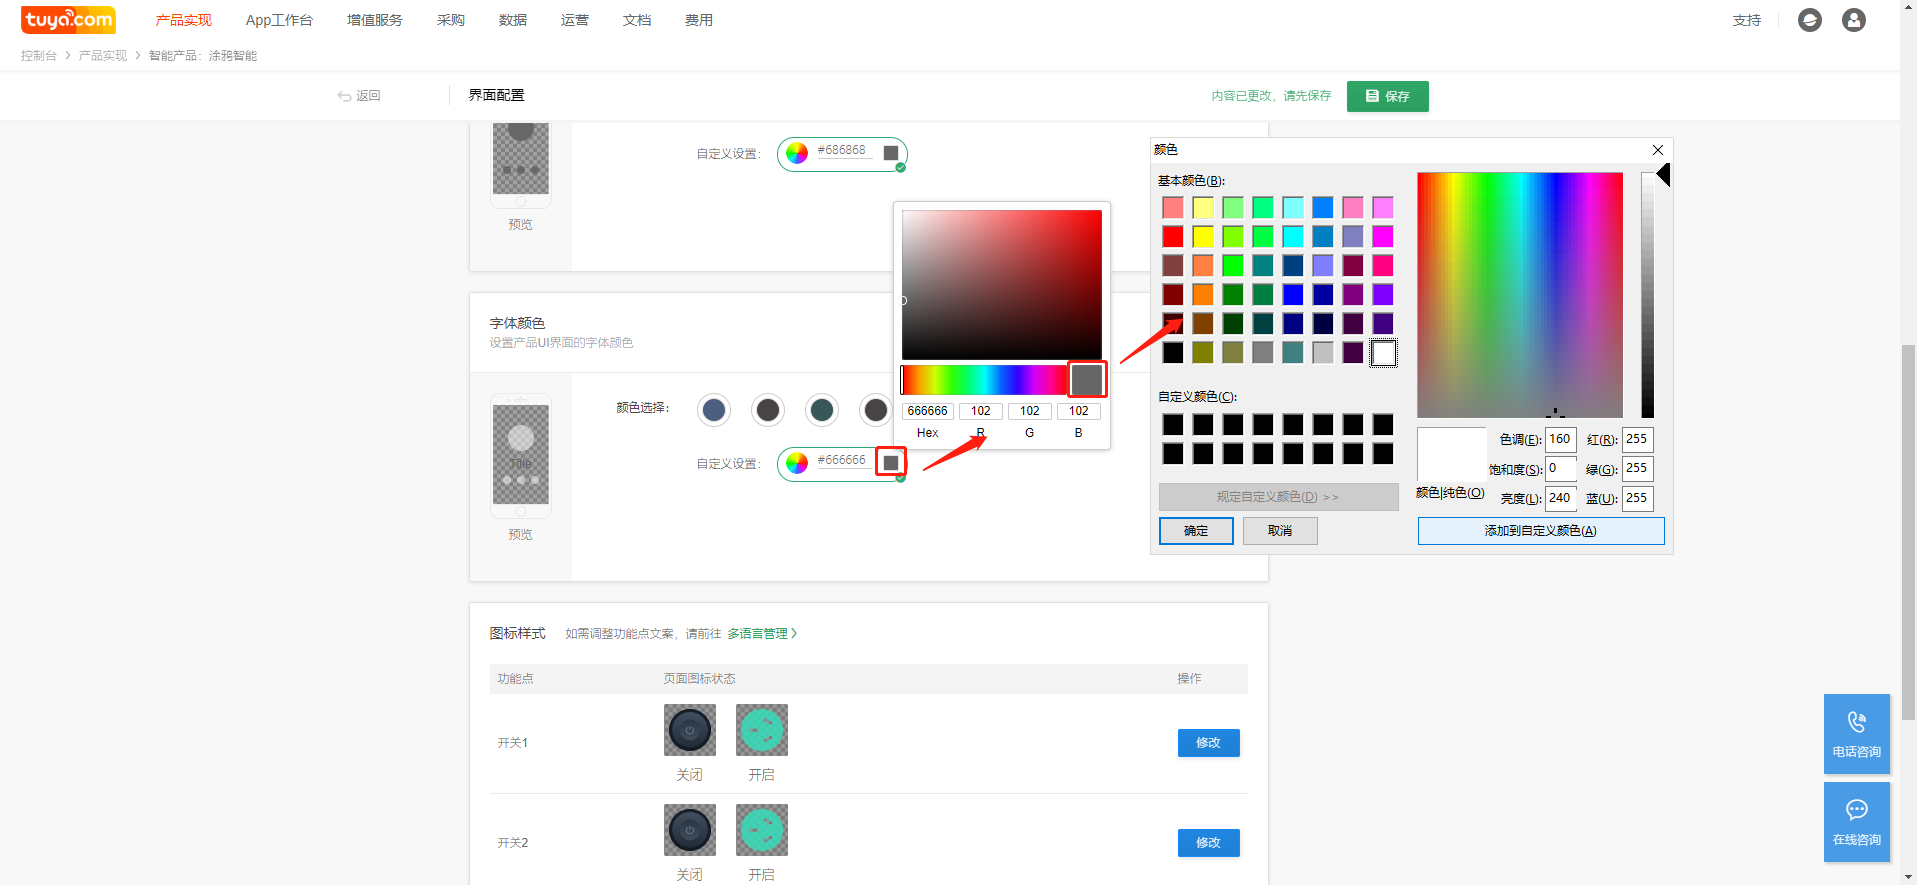Click the phone consultation icon button
1917x885 pixels.
pyautogui.click(x=1857, y=733)
